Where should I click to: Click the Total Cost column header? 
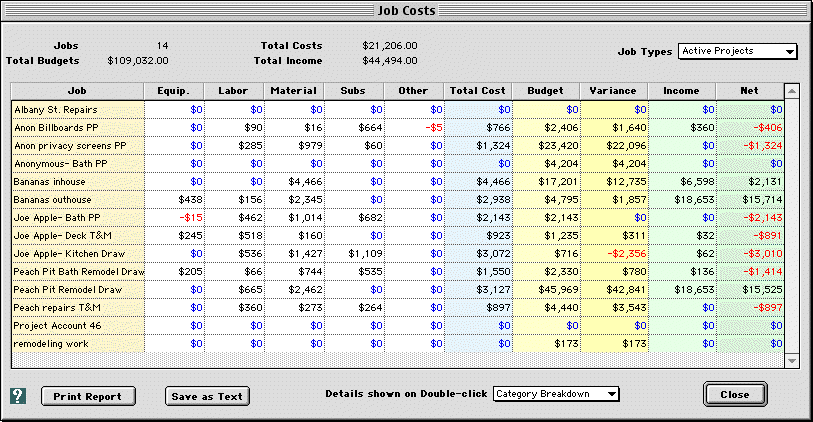coord(478,91)
